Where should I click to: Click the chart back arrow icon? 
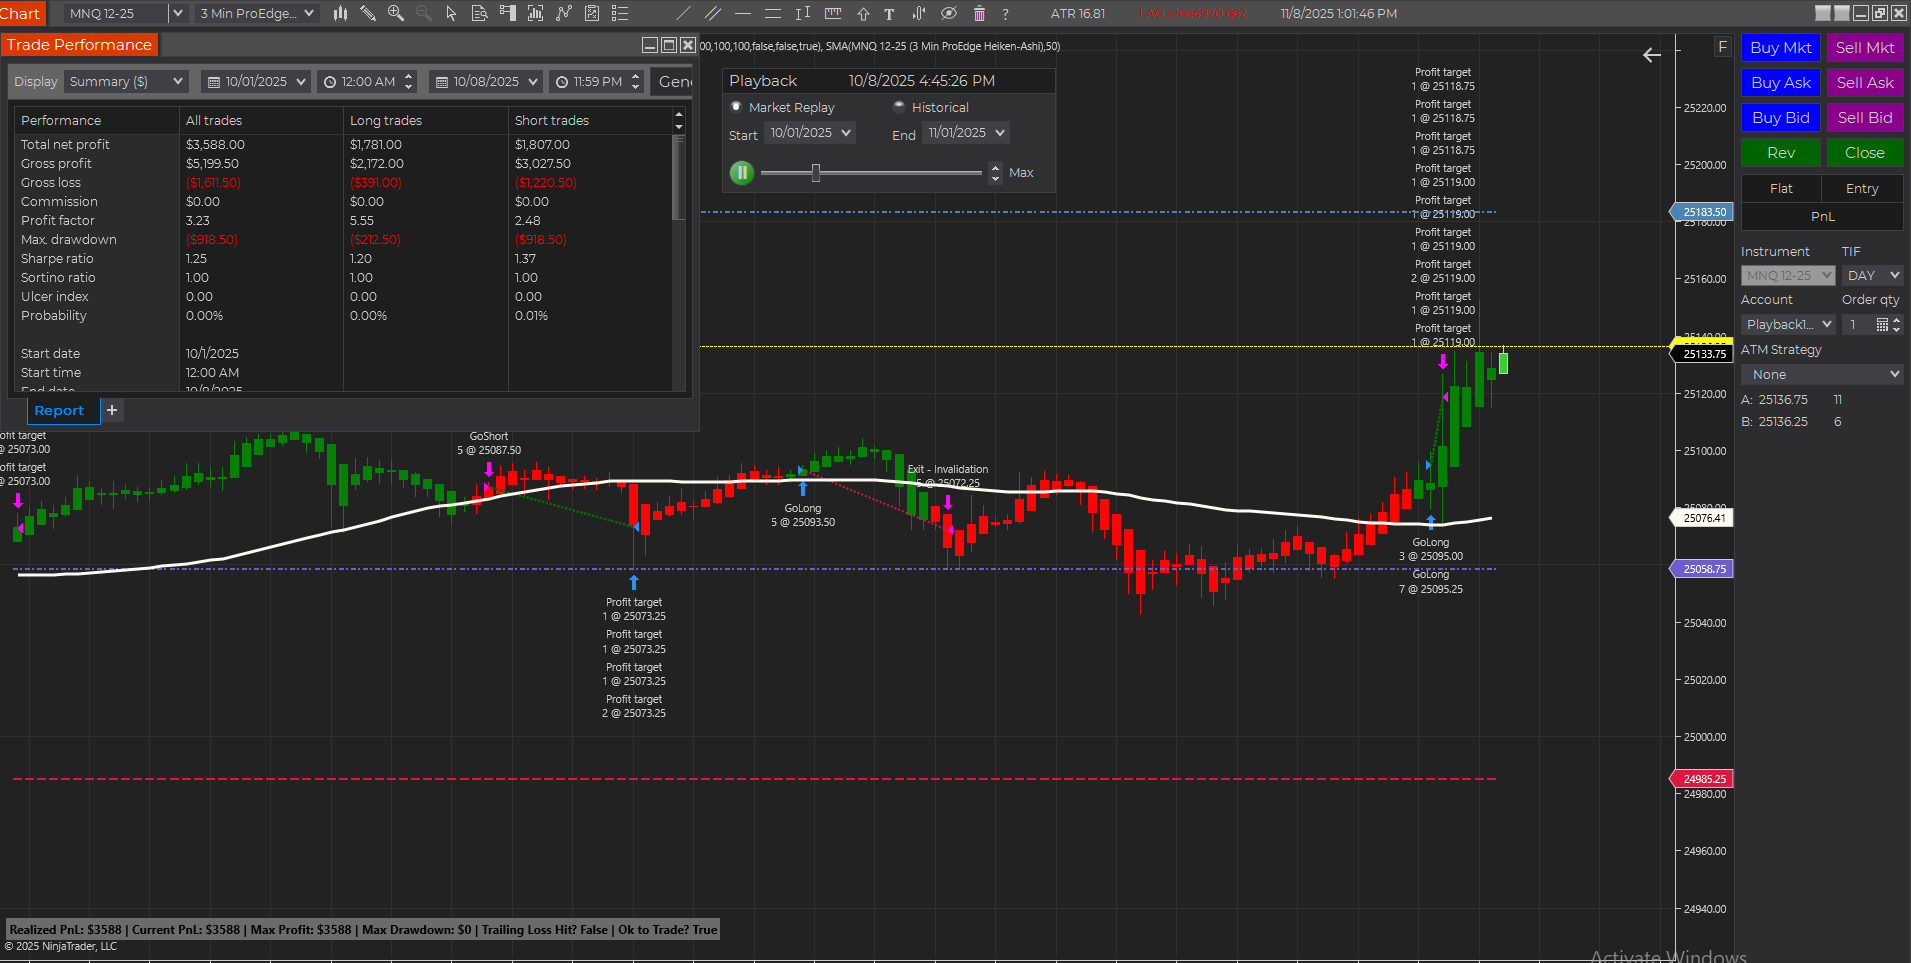click(x=1652, y=55)
